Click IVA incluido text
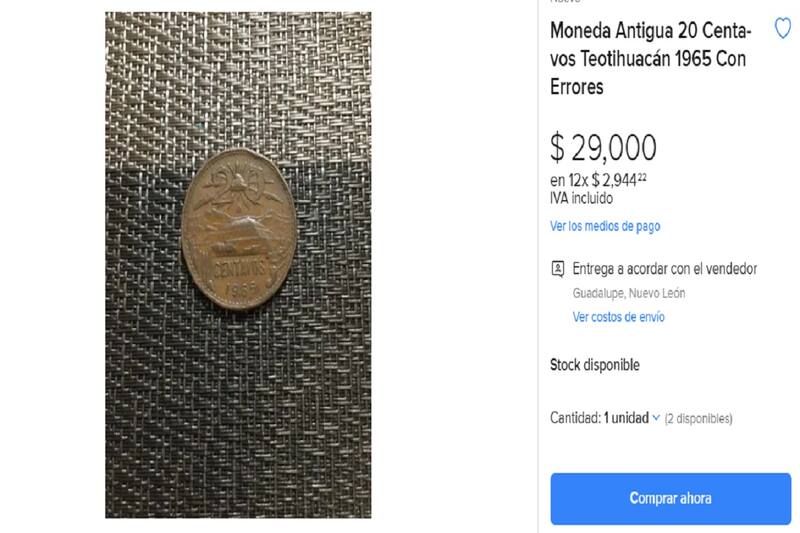Screen dimensions: 800x533 (581, 198)
